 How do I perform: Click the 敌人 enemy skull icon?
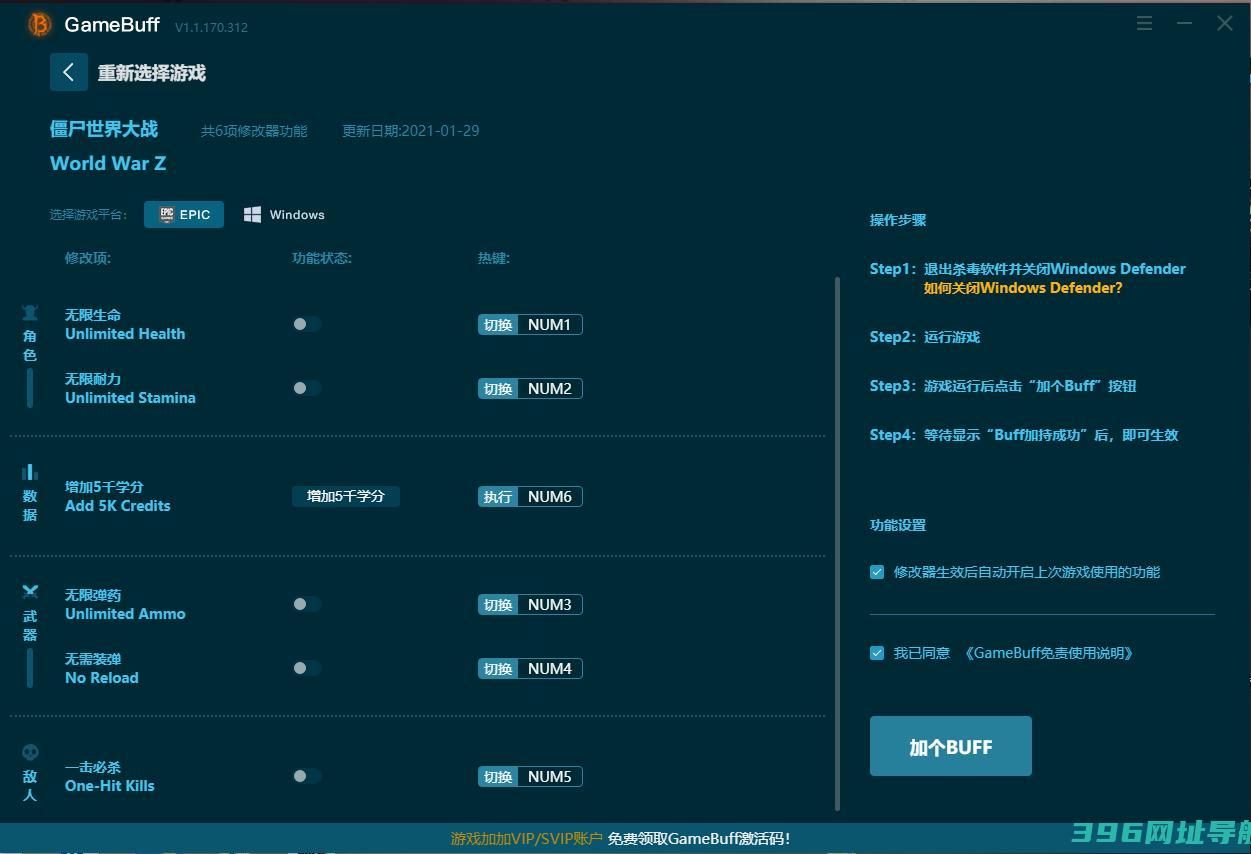coord(30,752)
